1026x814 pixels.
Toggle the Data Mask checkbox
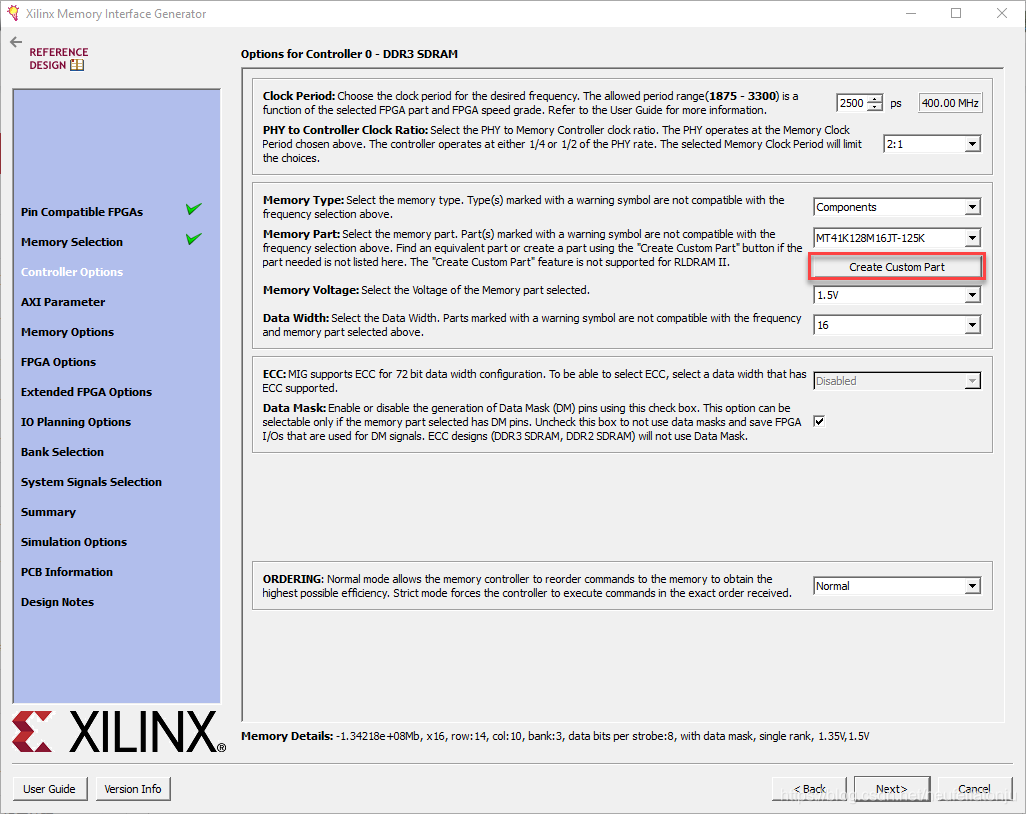coord(819,421)
